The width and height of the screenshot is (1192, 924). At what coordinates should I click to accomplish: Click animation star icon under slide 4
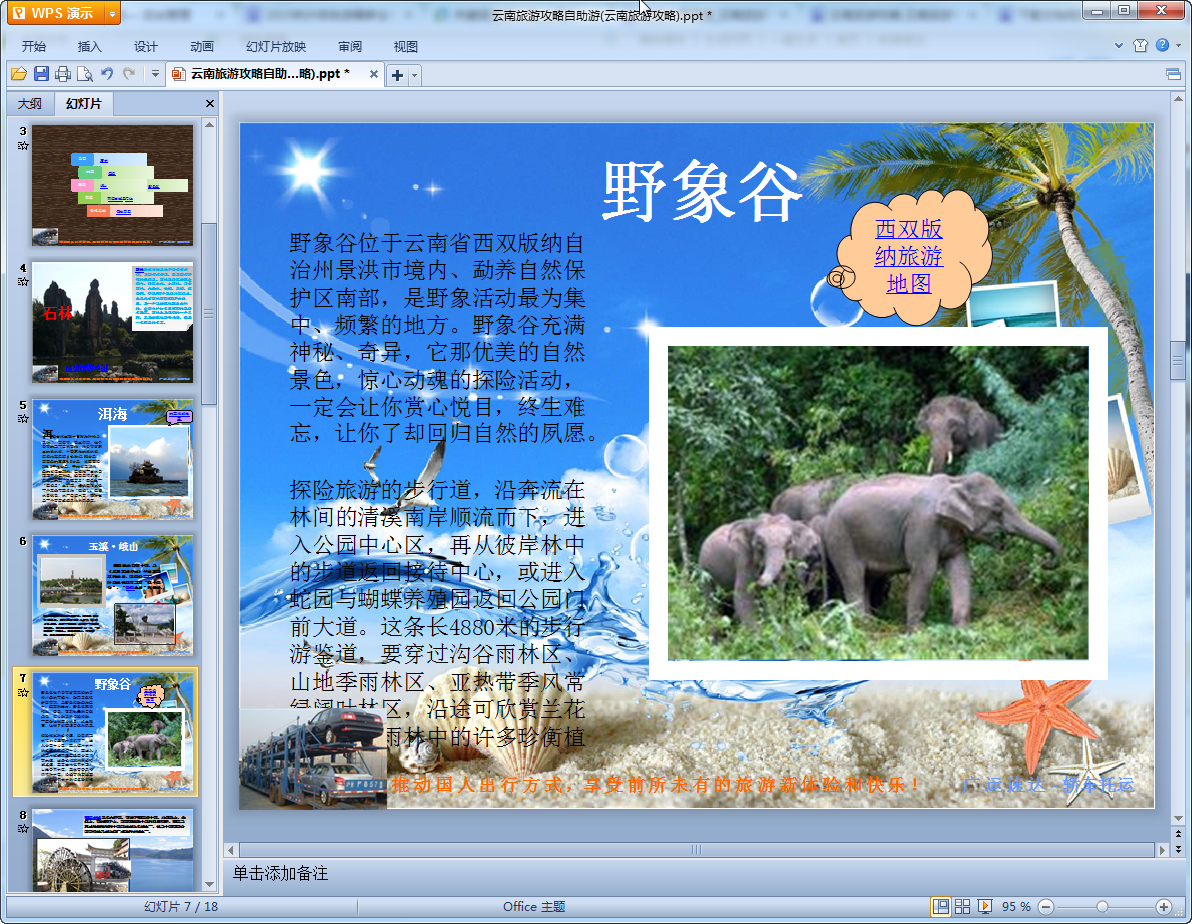(23, 282)
